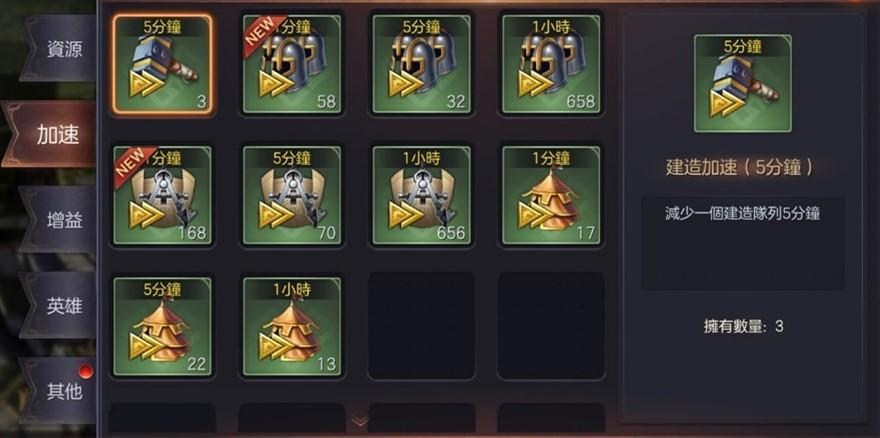The width and height of the screenshot is (880, 438).
Task: Select the NEW research compass speedup with 168
Action: (x=162, y=195)
